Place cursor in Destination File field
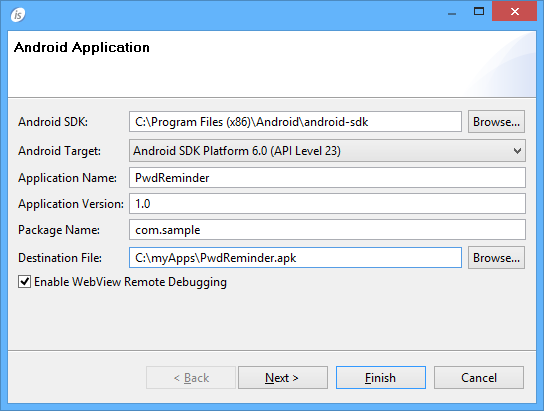 (295, 258)
